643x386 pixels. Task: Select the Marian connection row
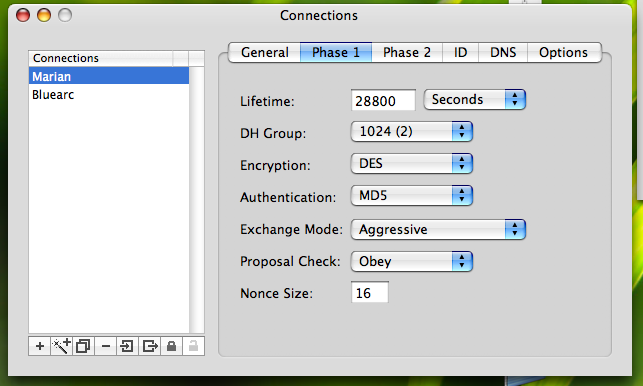click(109, 76)
